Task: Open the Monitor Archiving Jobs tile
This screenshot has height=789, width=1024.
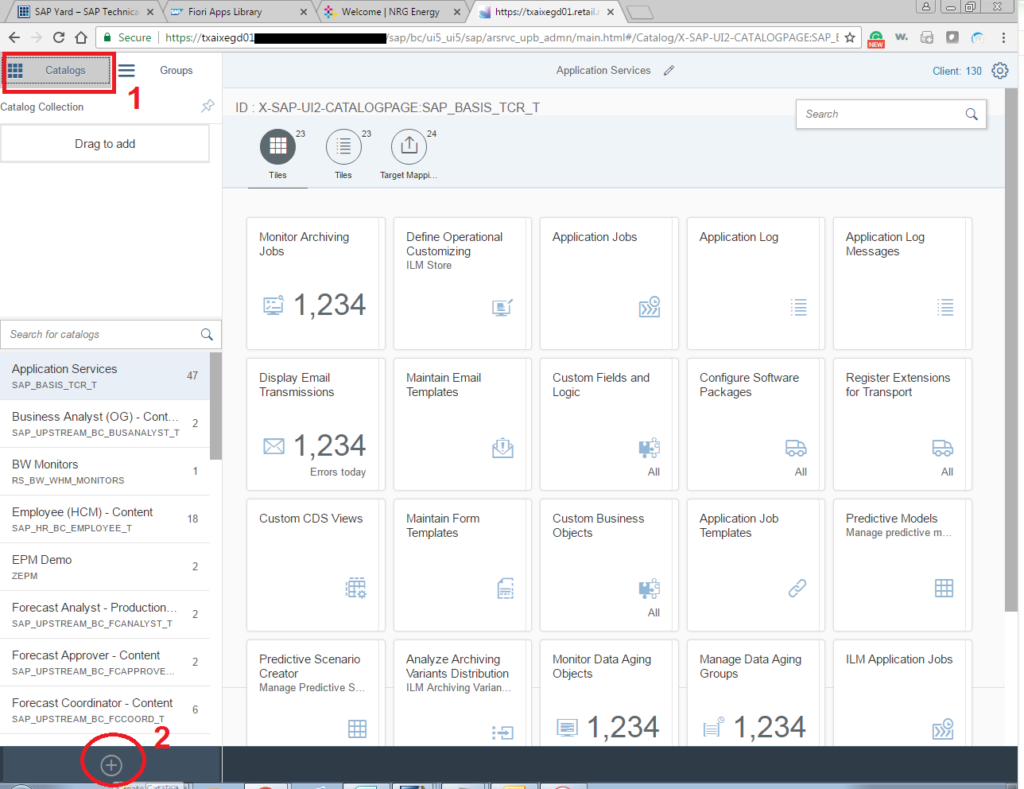Action: coord(315,283)
